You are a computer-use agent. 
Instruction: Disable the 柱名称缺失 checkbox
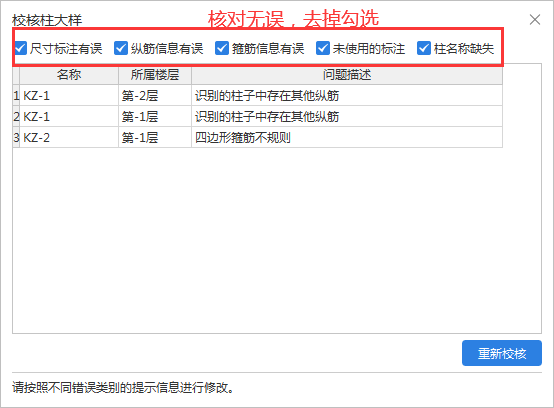pyautogui.click(x=424, y=48)
